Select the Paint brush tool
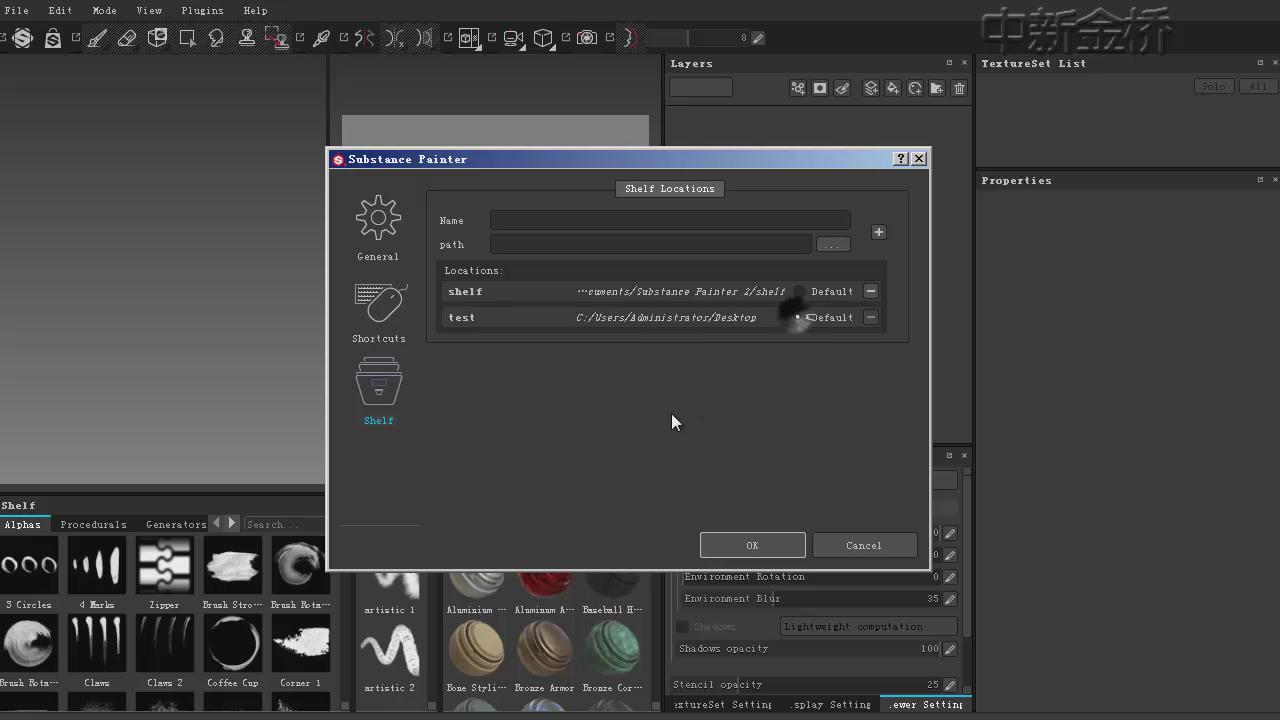Image resolution: width=1280 pixels, height=720 pixels. (97, 38)
